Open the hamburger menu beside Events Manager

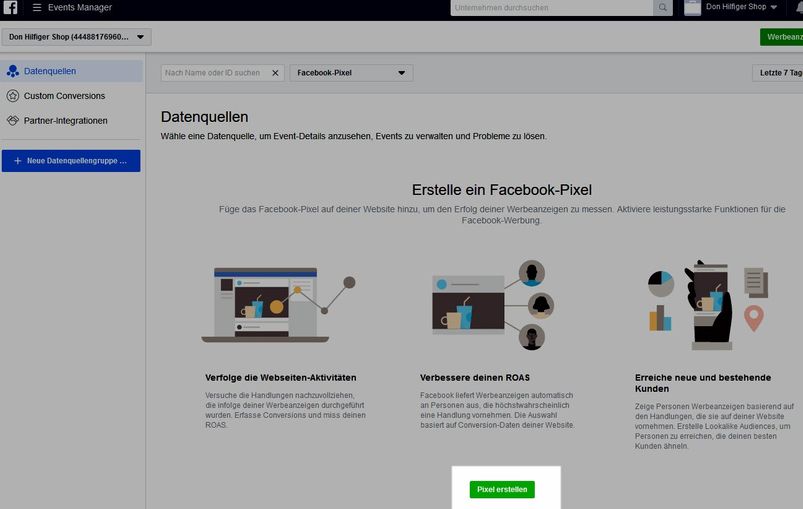coord(37,8)
